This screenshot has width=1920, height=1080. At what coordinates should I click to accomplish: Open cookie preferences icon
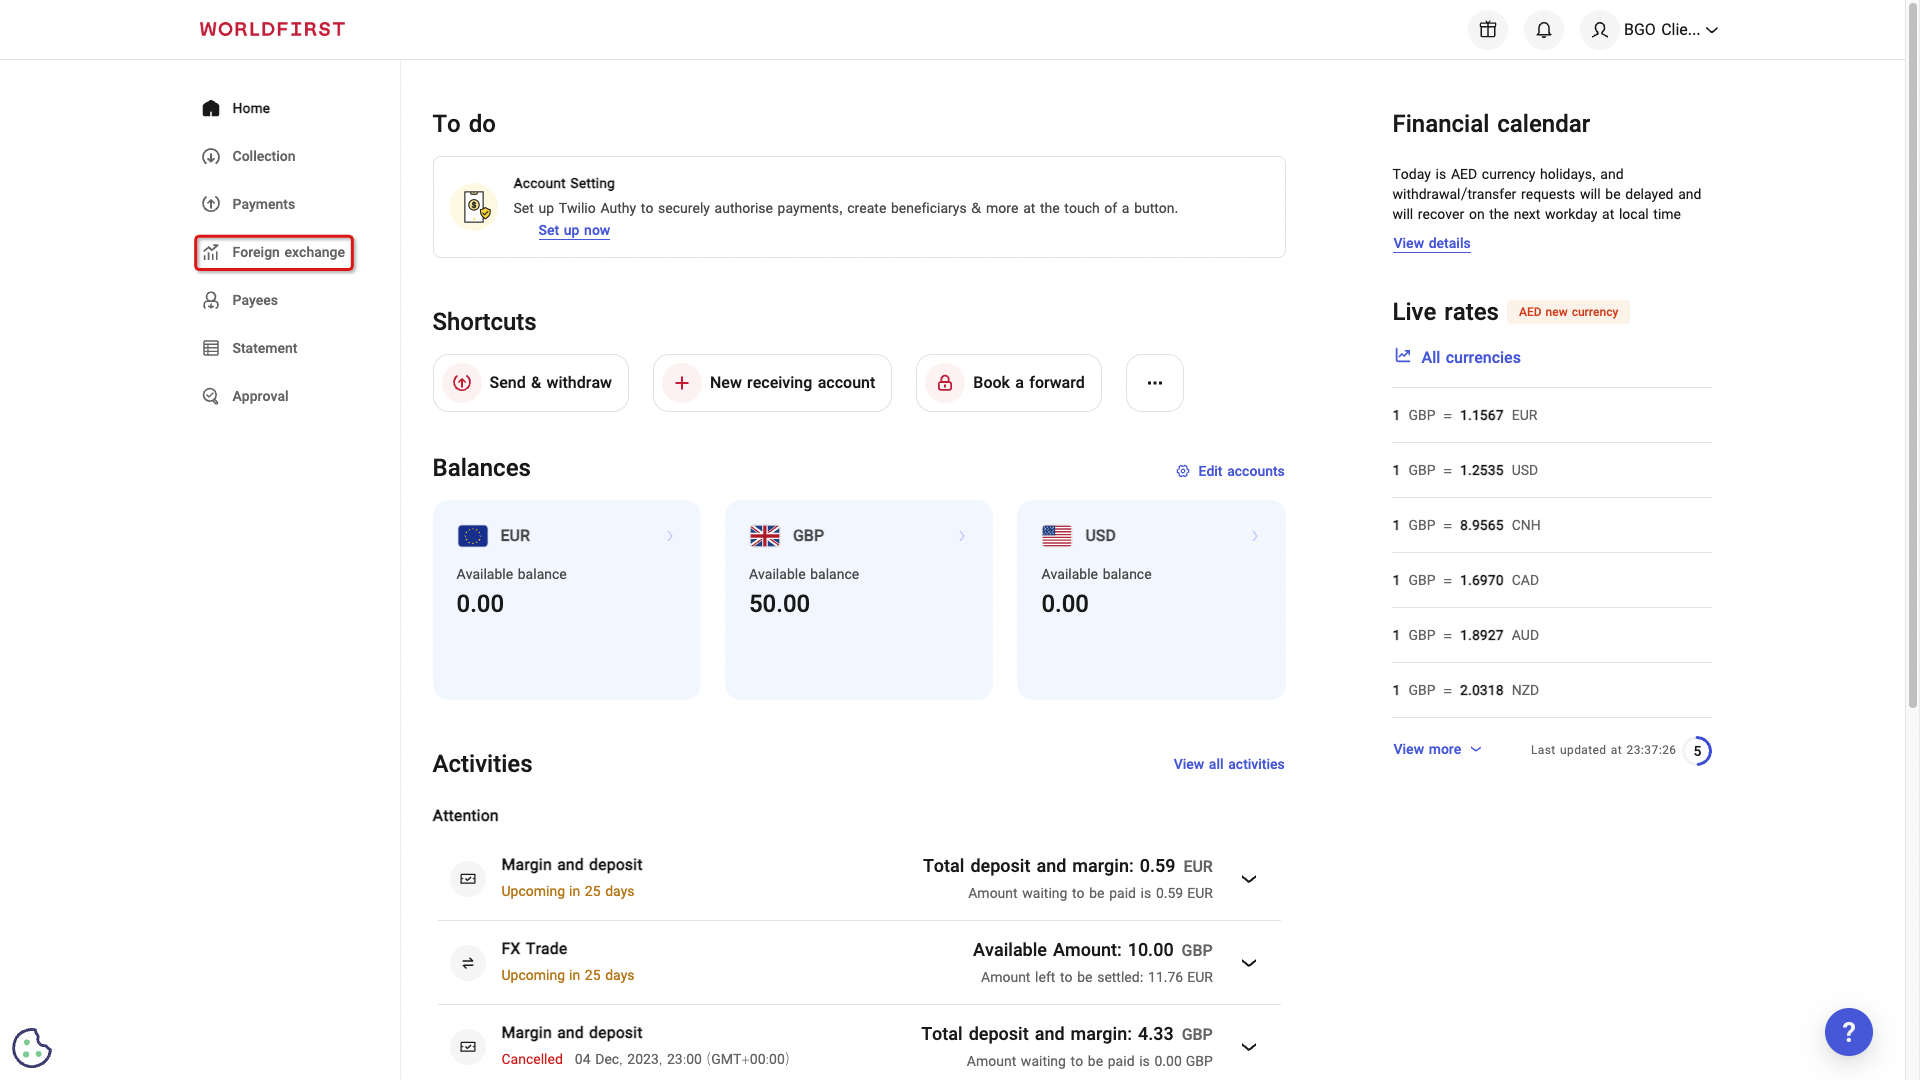[32, 1048]
